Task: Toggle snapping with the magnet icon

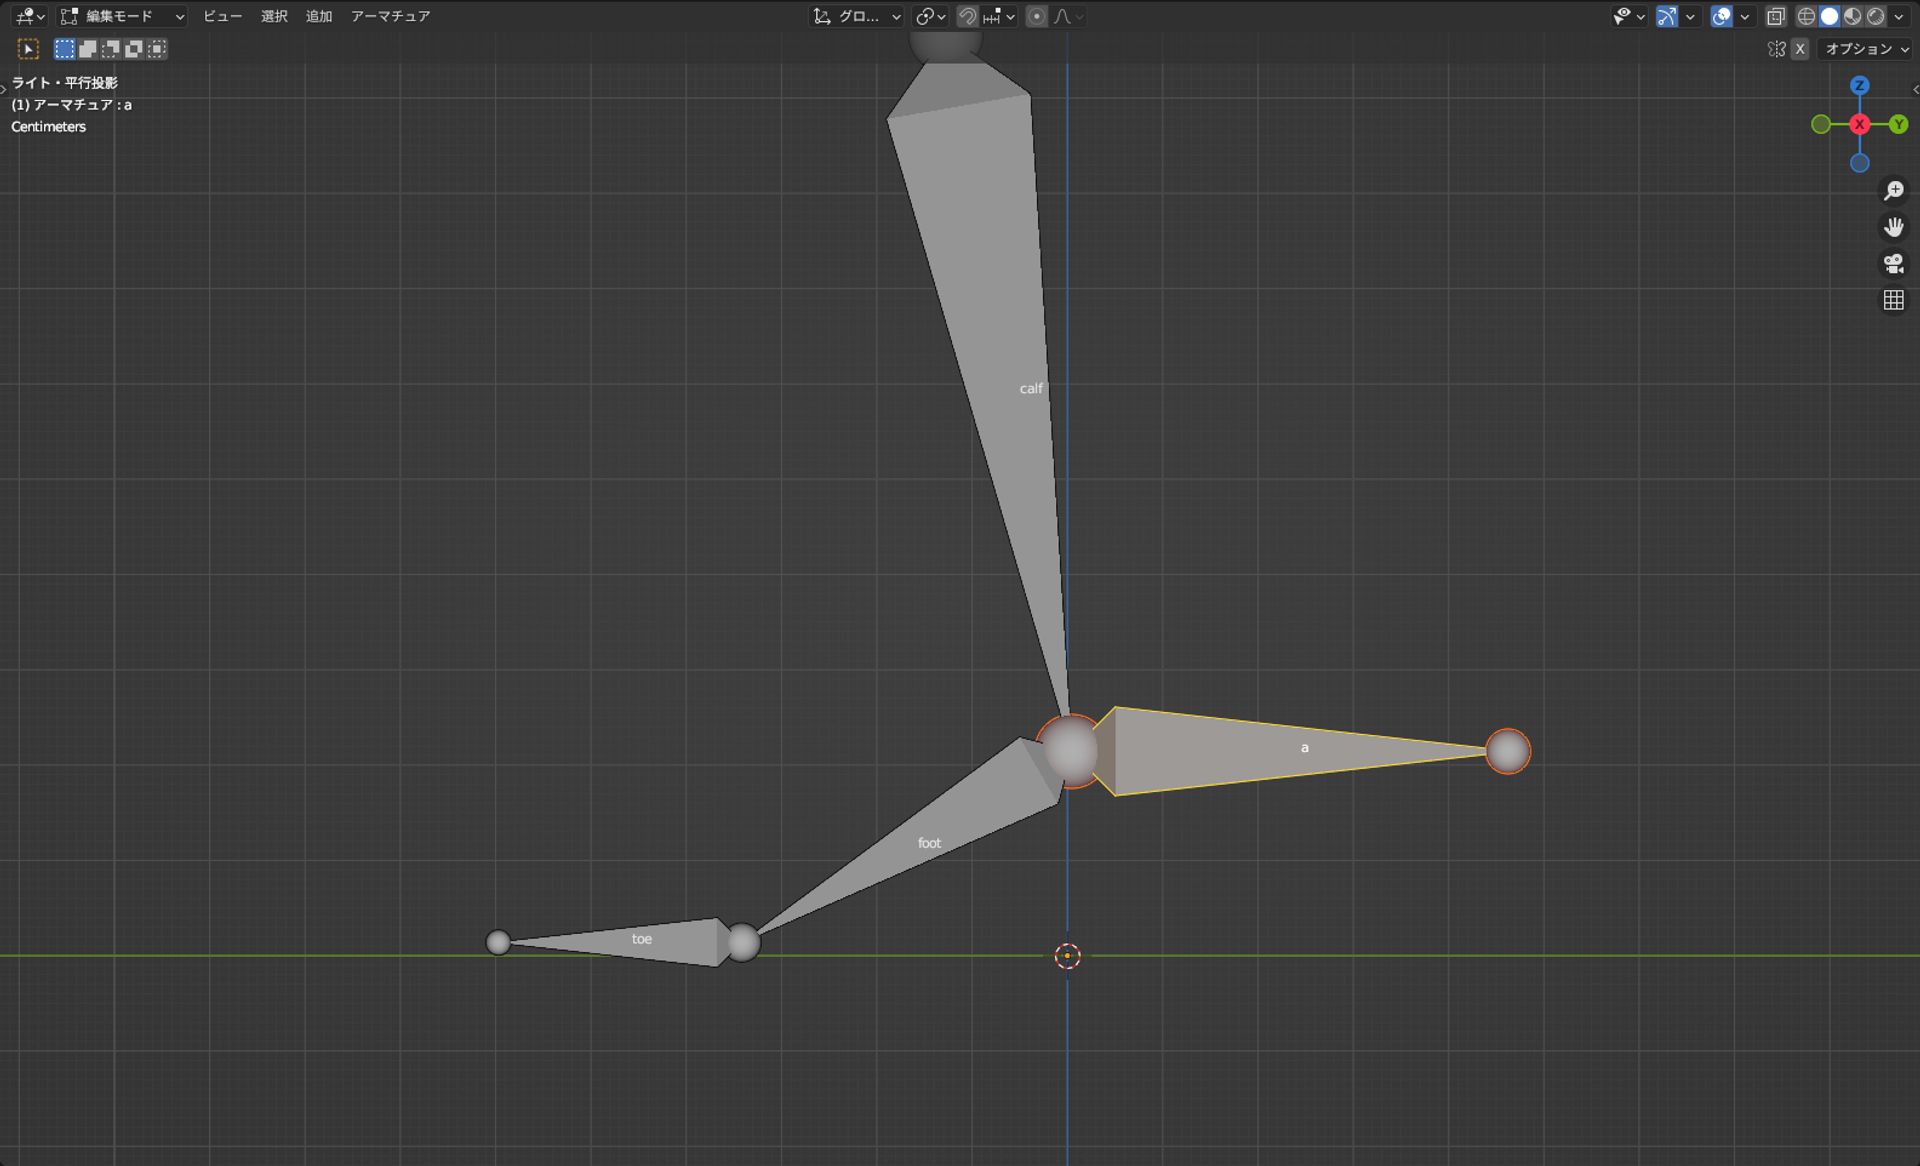Action: 968,16
